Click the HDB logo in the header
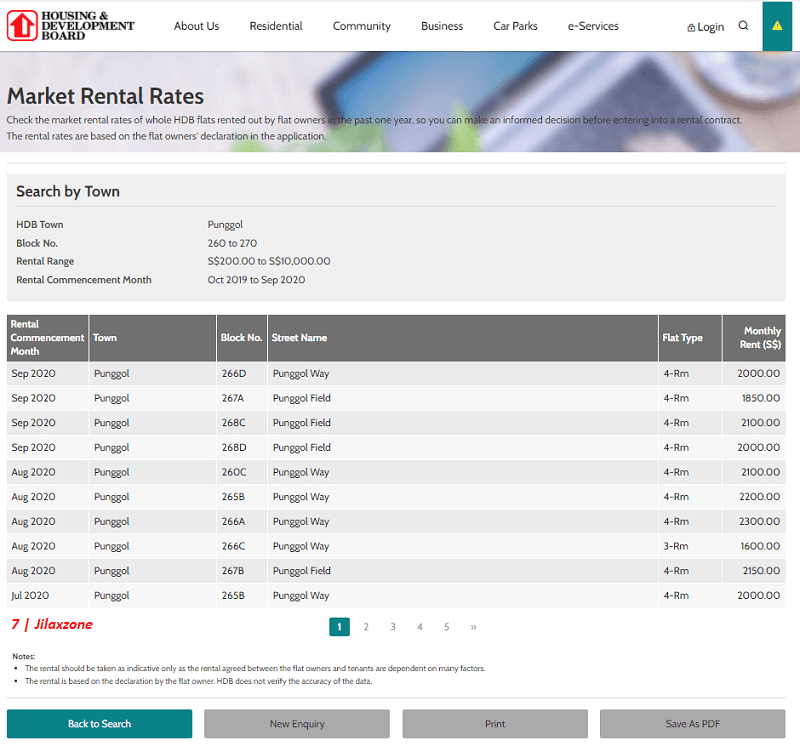Image resolution: width=800 pixels, height=746 pixels. [x=71, y=26]
